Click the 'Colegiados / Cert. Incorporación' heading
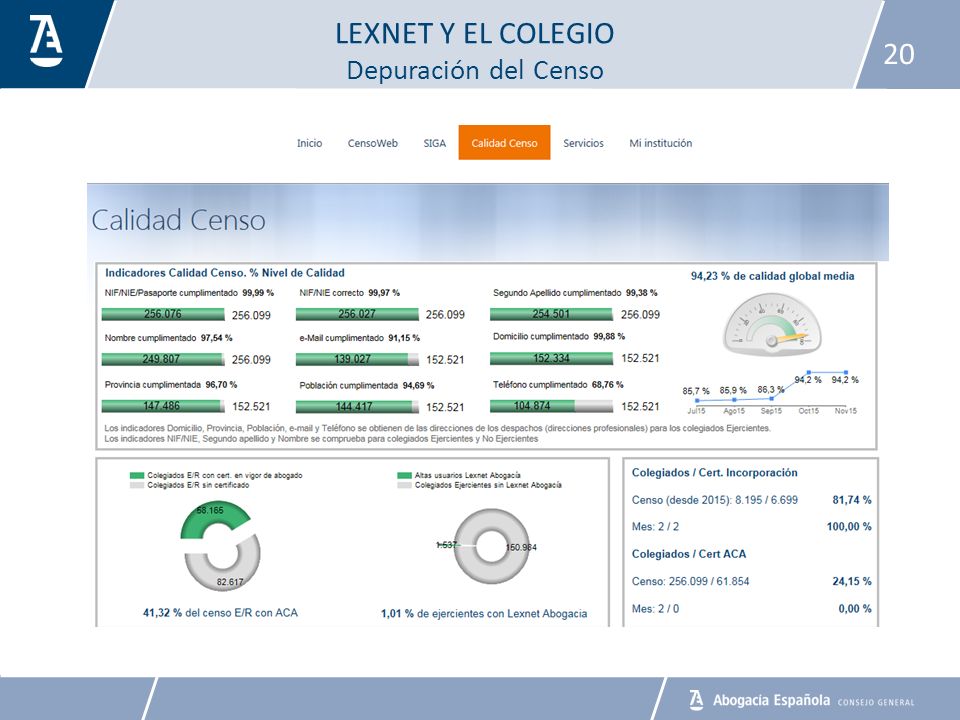 714,473
